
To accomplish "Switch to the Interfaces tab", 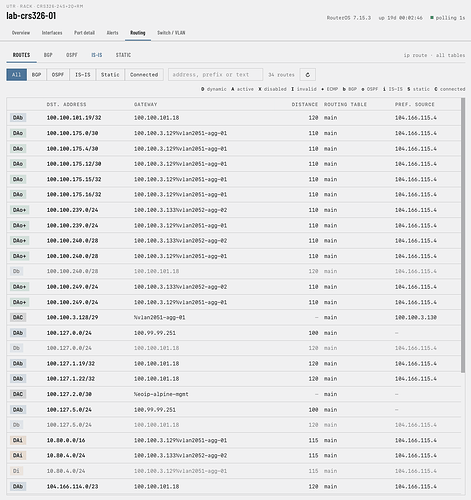I will pos(52,33).
